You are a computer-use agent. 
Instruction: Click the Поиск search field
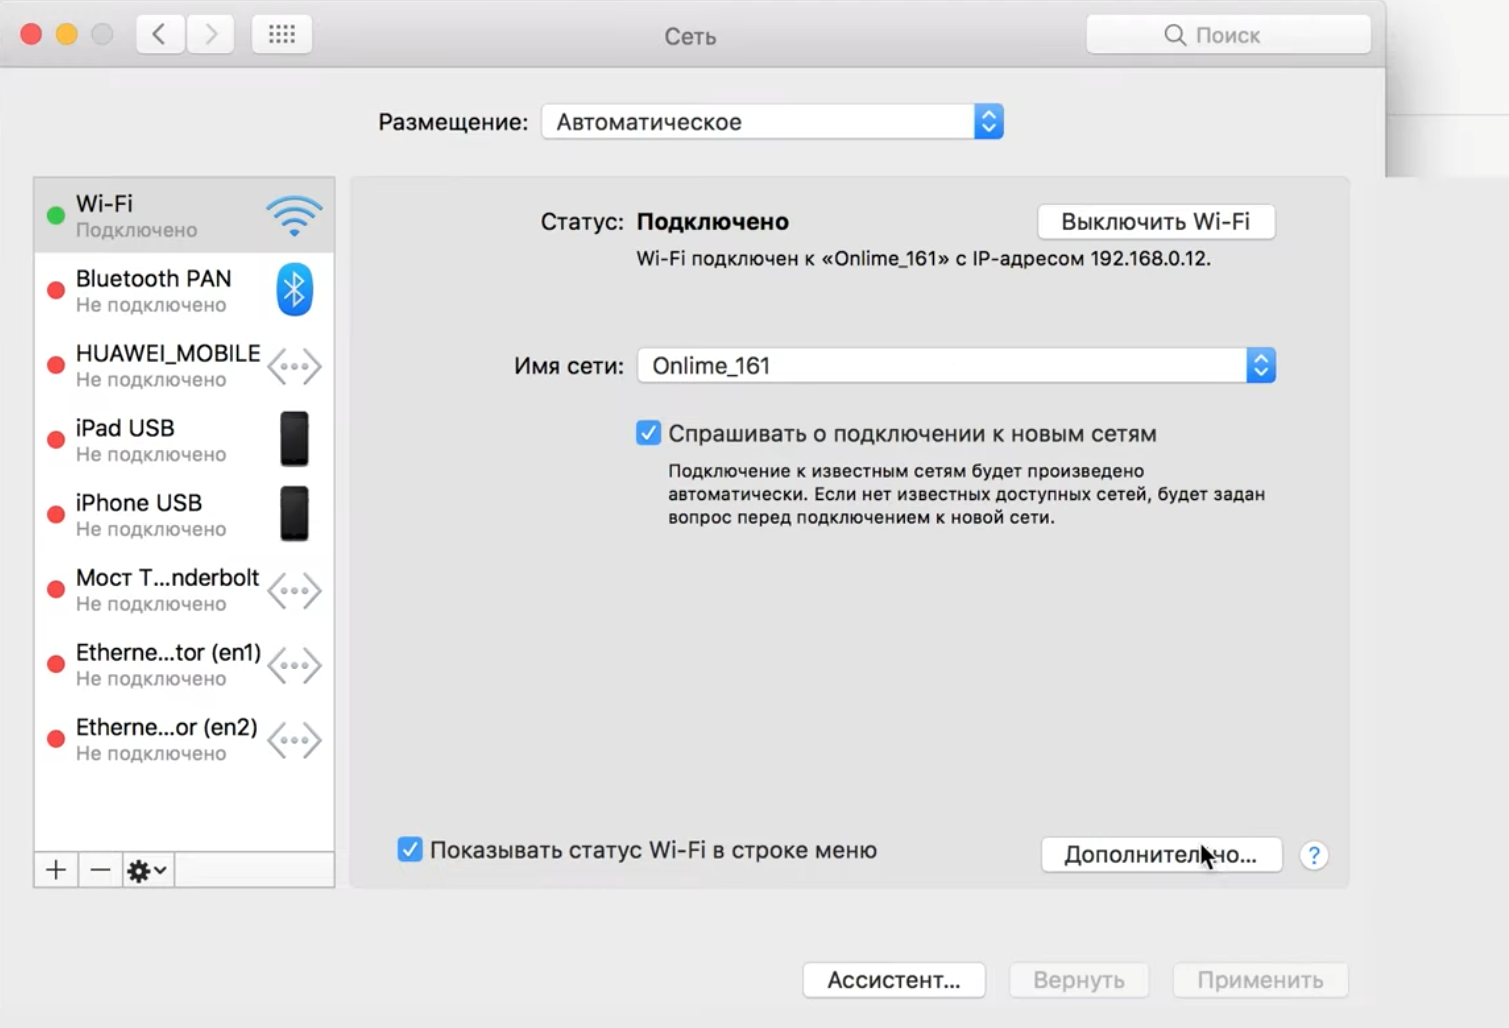pos(1228,35)
